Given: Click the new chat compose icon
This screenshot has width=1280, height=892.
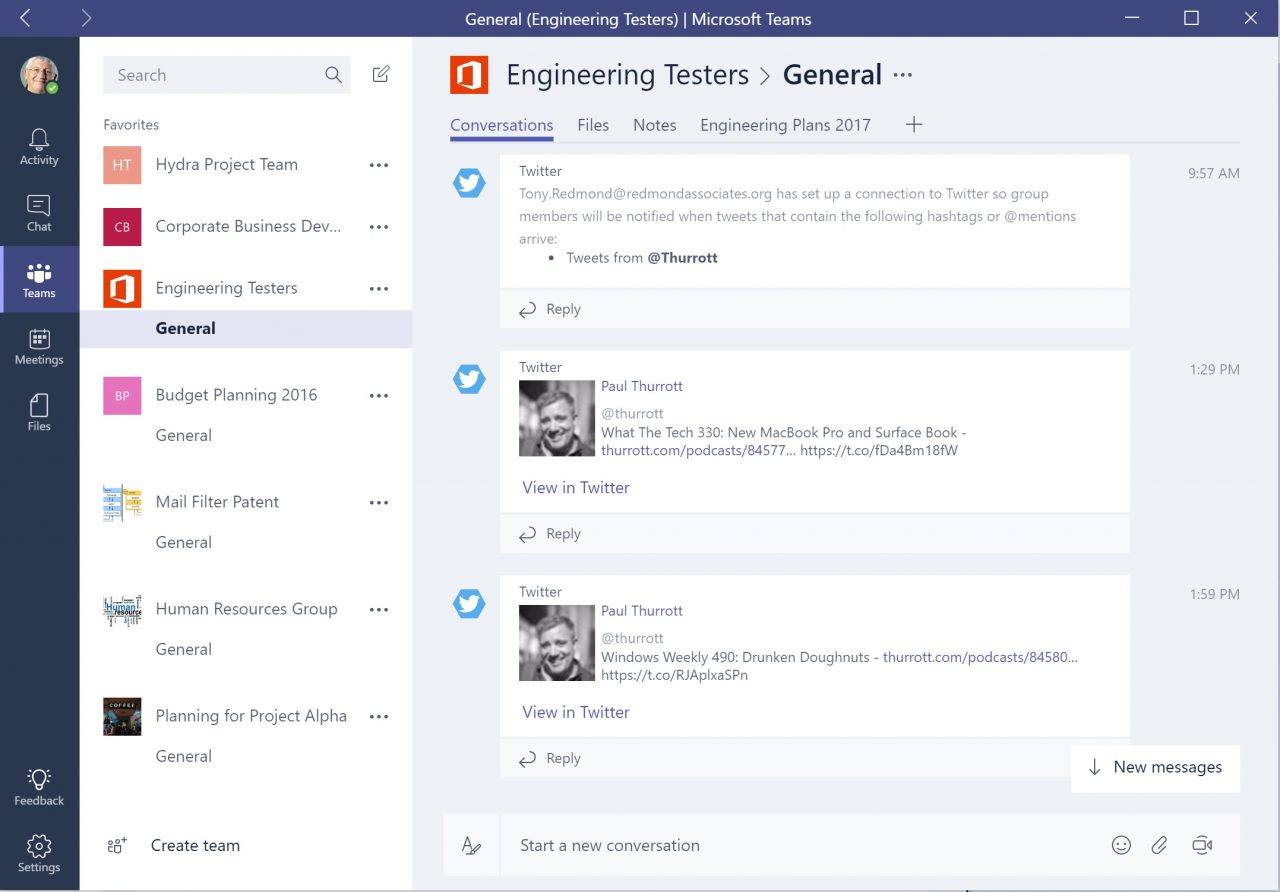Looking at the screenshot, I should pyautogui.click(x=381, y=74).
